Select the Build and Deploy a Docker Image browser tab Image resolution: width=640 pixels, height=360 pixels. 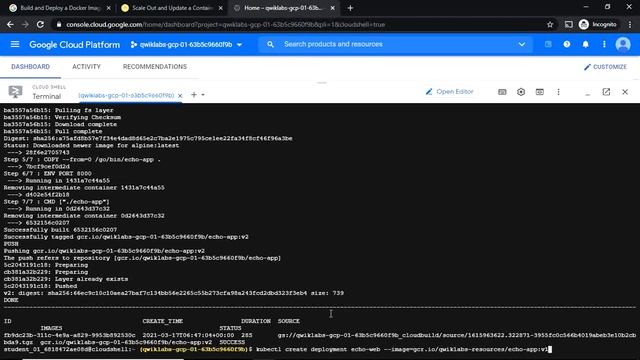click(x=60, y=8)
